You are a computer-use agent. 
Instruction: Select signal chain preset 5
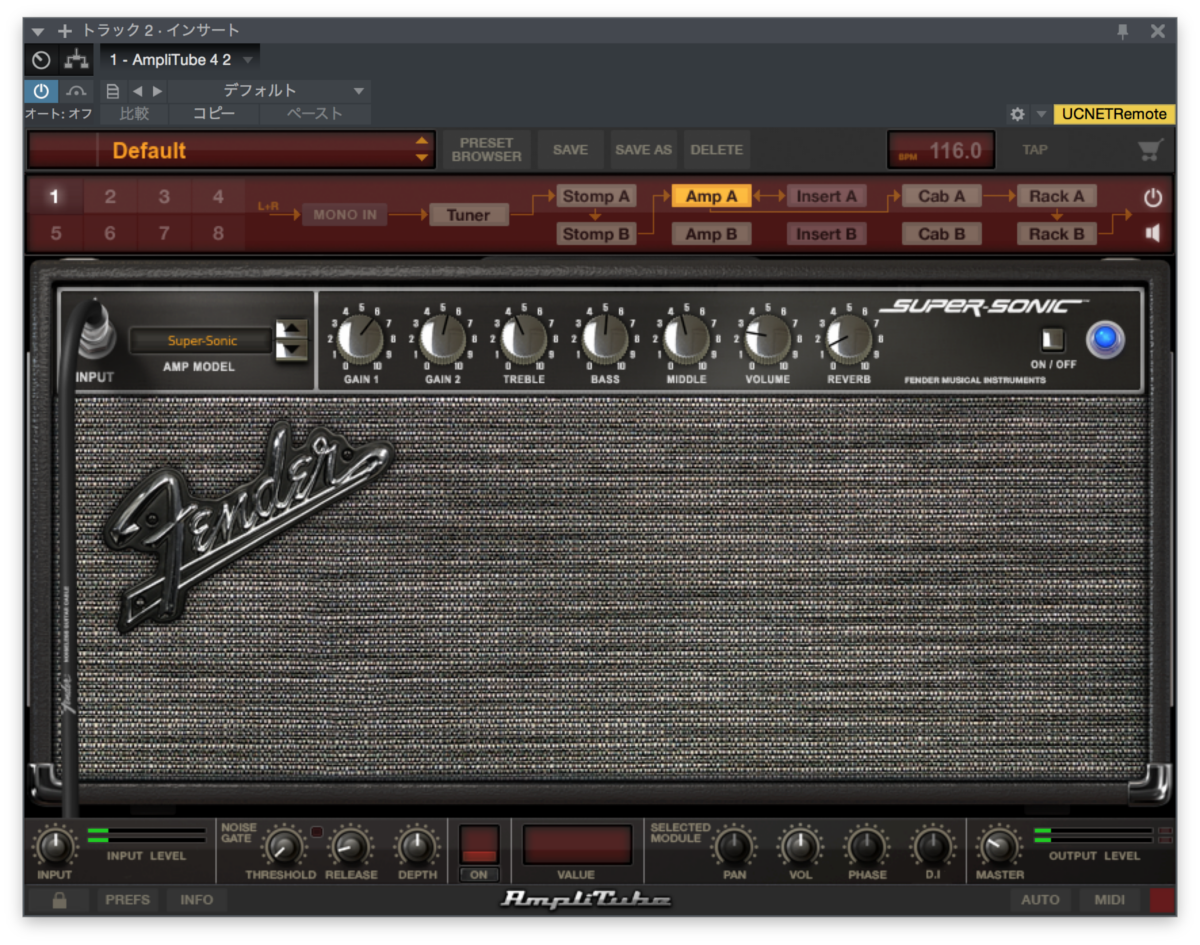coord(55,234)
